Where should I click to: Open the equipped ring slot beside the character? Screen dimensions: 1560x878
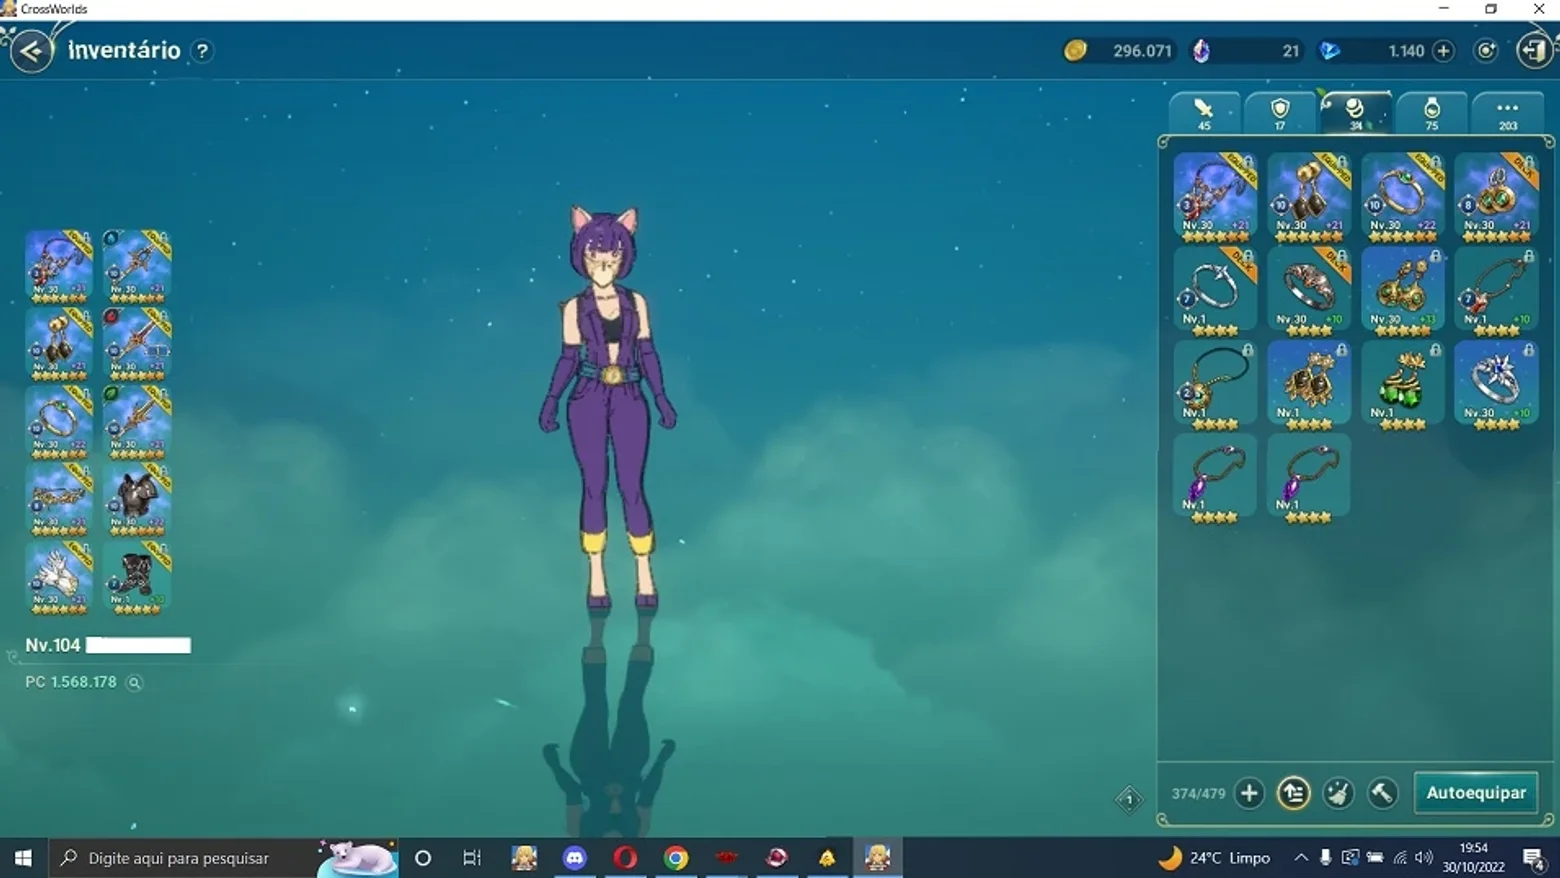pos(59,422)
